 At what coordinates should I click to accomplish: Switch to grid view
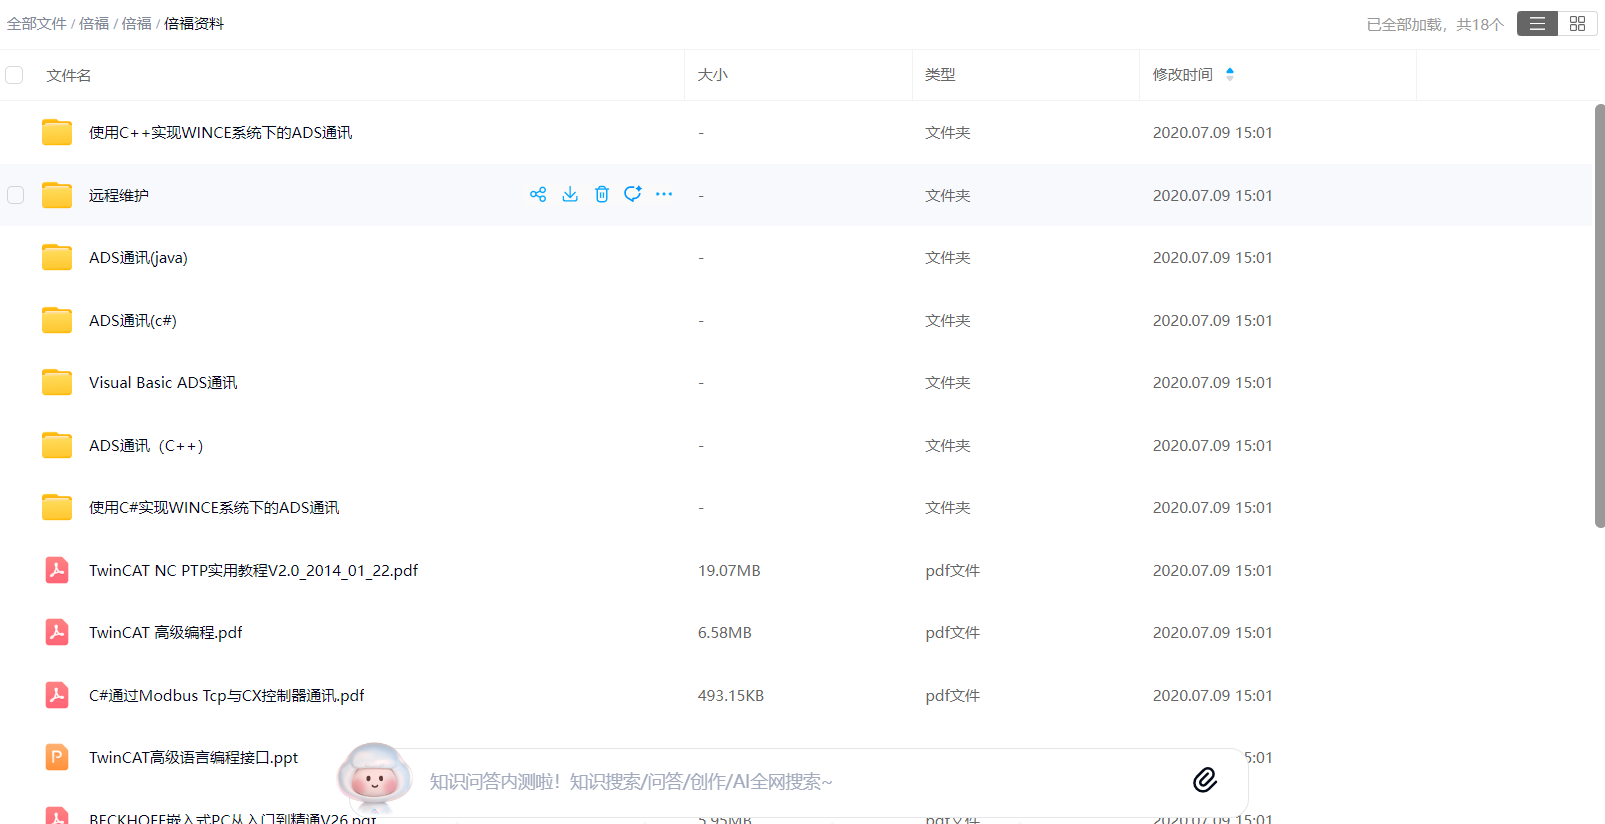[x=1577, y=24]
